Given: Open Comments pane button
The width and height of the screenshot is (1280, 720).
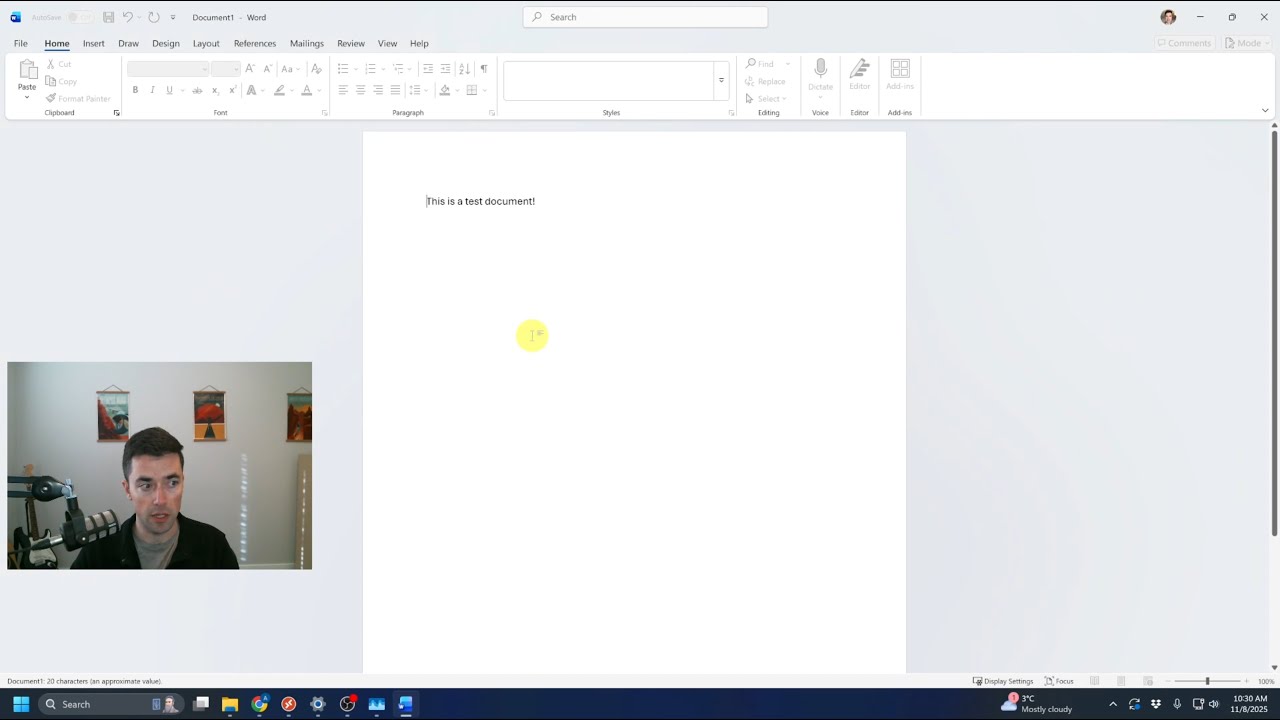Looking at the screenshot, I should click(x=1184, y=43).
